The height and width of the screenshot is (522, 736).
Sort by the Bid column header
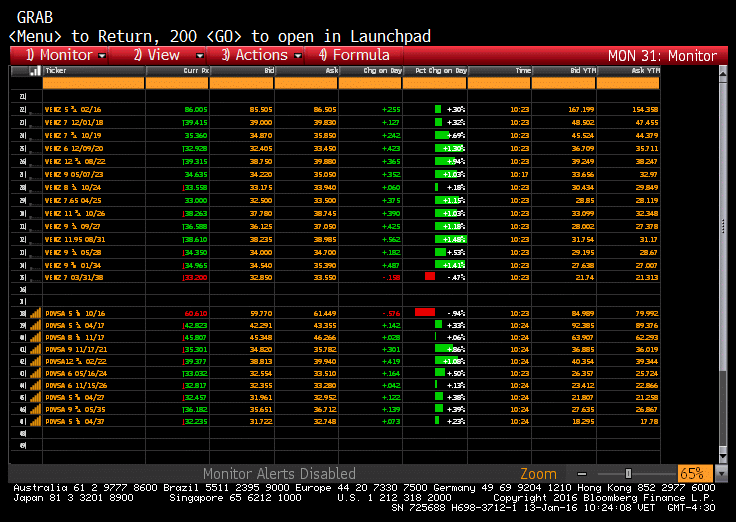point(242,71)
